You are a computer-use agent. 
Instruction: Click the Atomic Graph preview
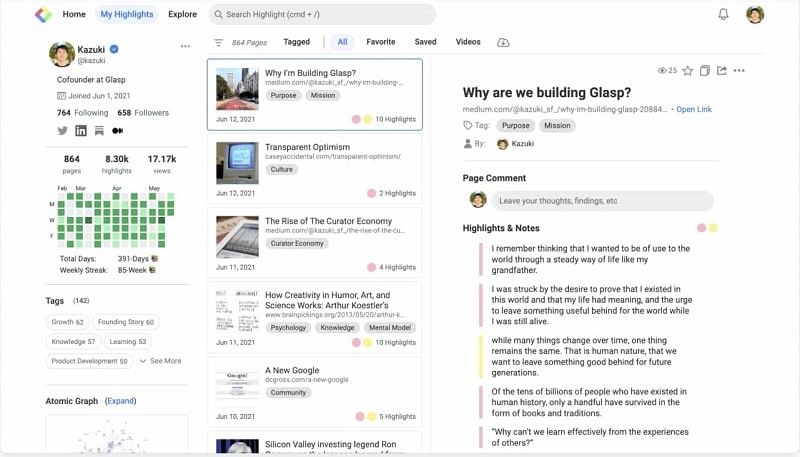117,434
